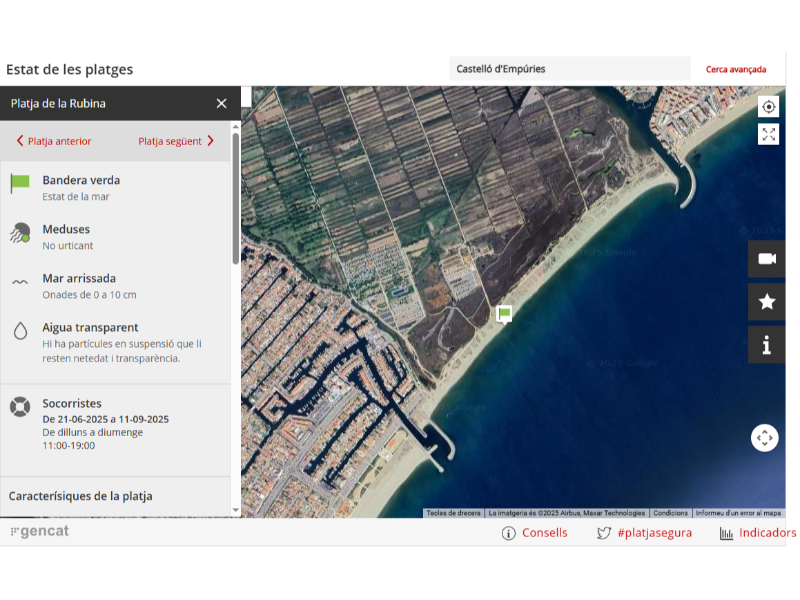Click scrollbar down arrow in beach panel
Image resolution: width=800 pixels, height=600 pixels.
[x=236, y=510]
